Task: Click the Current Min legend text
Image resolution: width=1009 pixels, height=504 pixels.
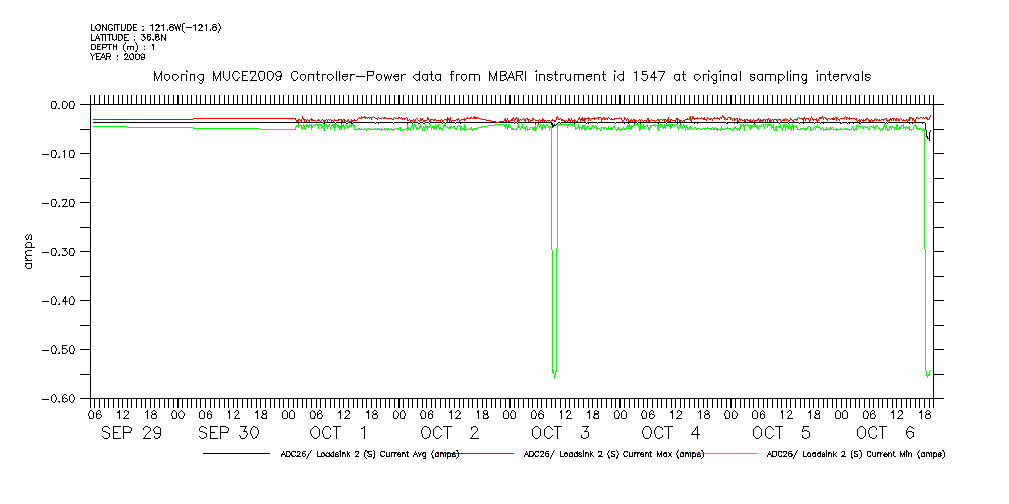Action: coord(856,454)
